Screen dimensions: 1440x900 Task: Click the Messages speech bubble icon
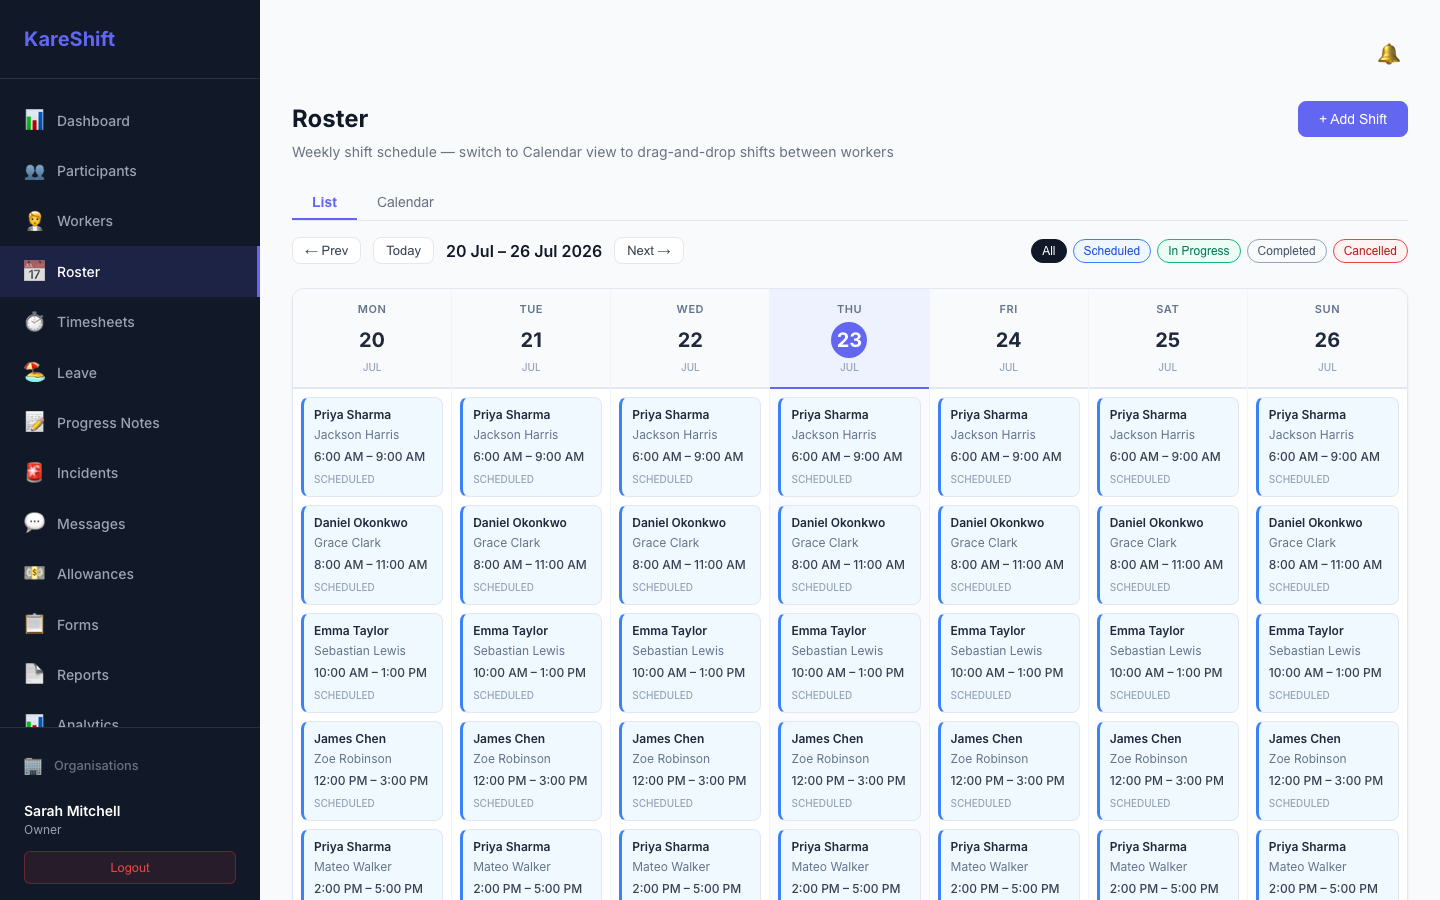[x=34, y=523]
